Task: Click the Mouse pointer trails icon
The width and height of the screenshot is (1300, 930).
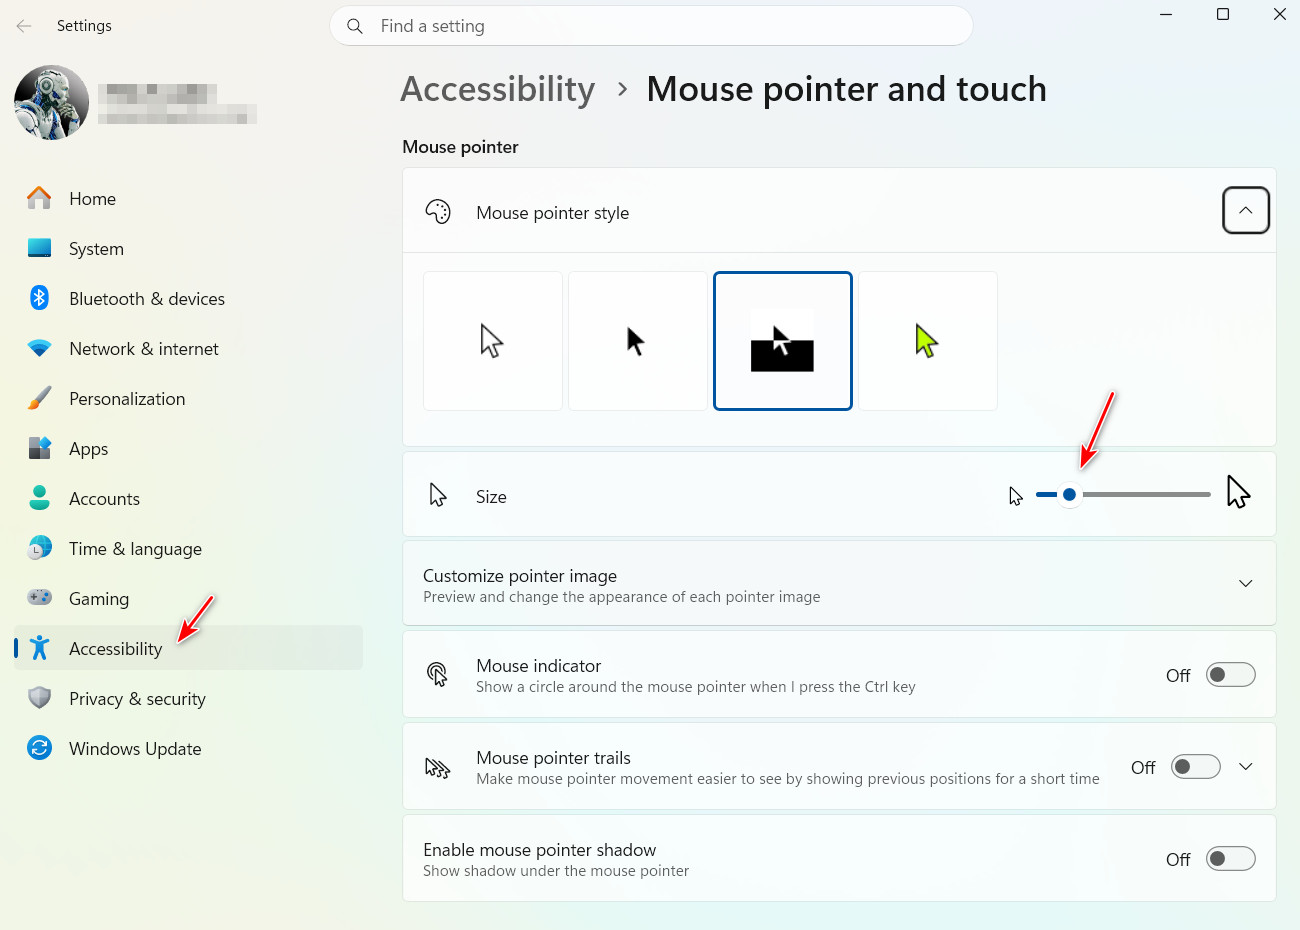Action: 438,767
